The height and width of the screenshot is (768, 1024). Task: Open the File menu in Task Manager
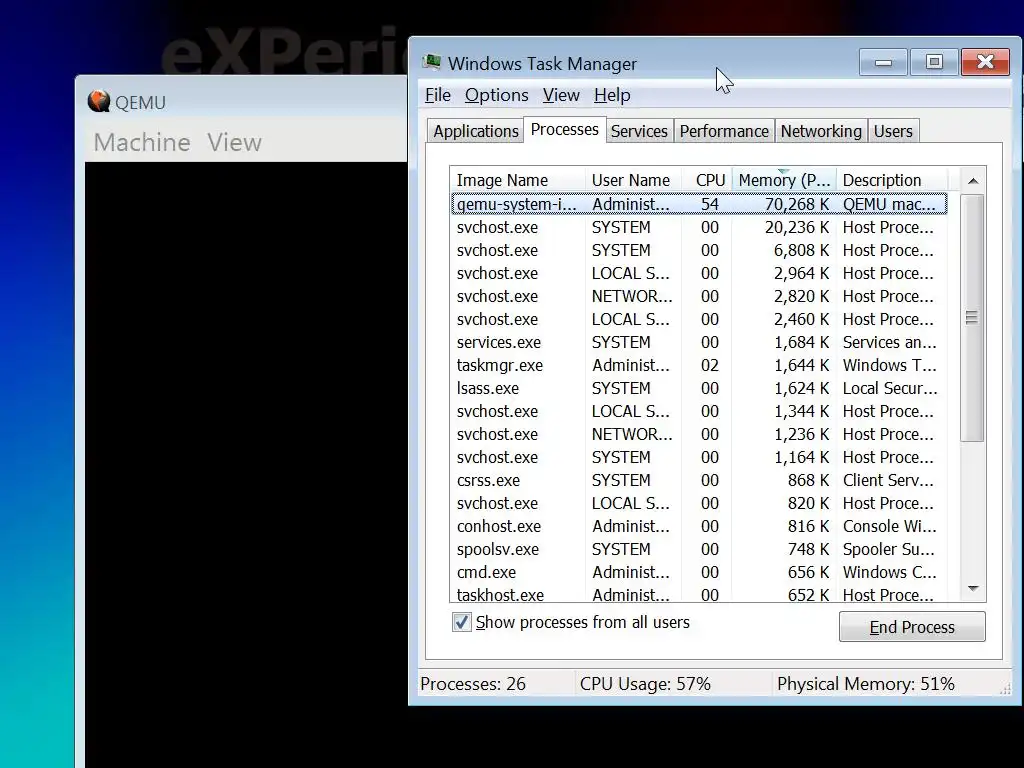[x=438, y=95]
